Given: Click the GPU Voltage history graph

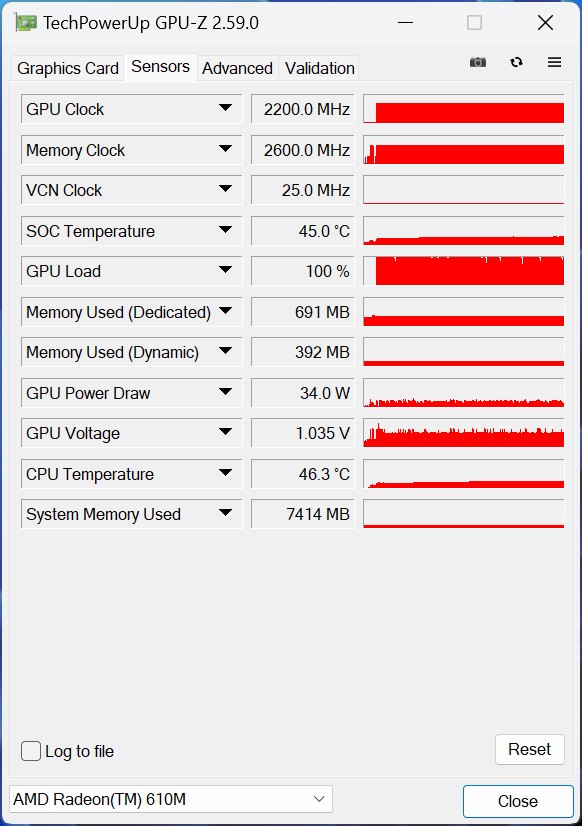Looking at the screenshot, I should tap(463, 433).
